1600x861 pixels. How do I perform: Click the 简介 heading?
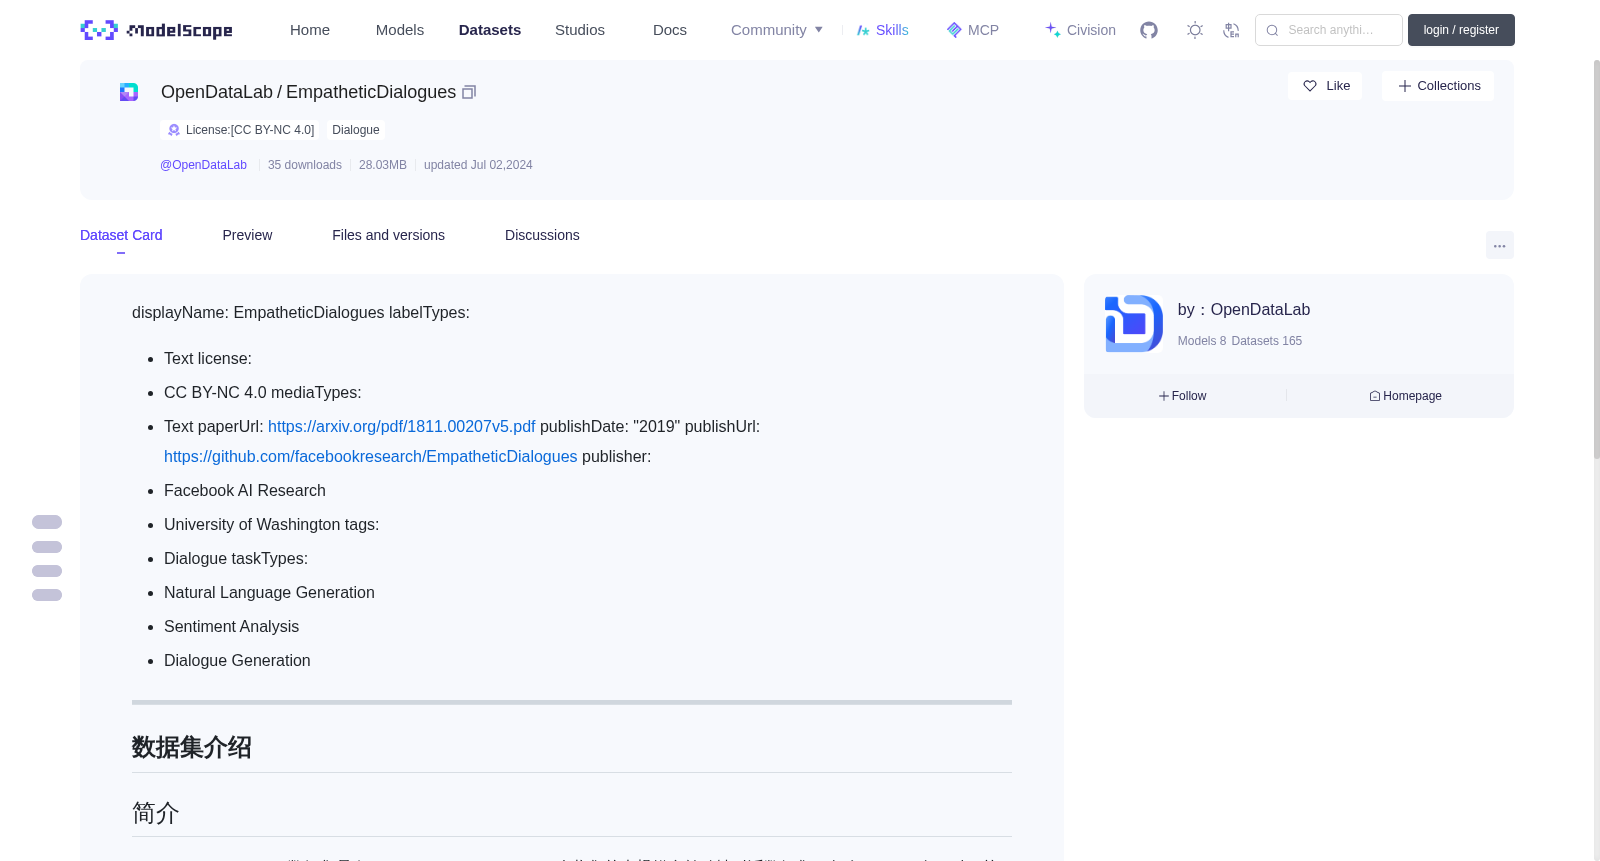tap(155, 813)
